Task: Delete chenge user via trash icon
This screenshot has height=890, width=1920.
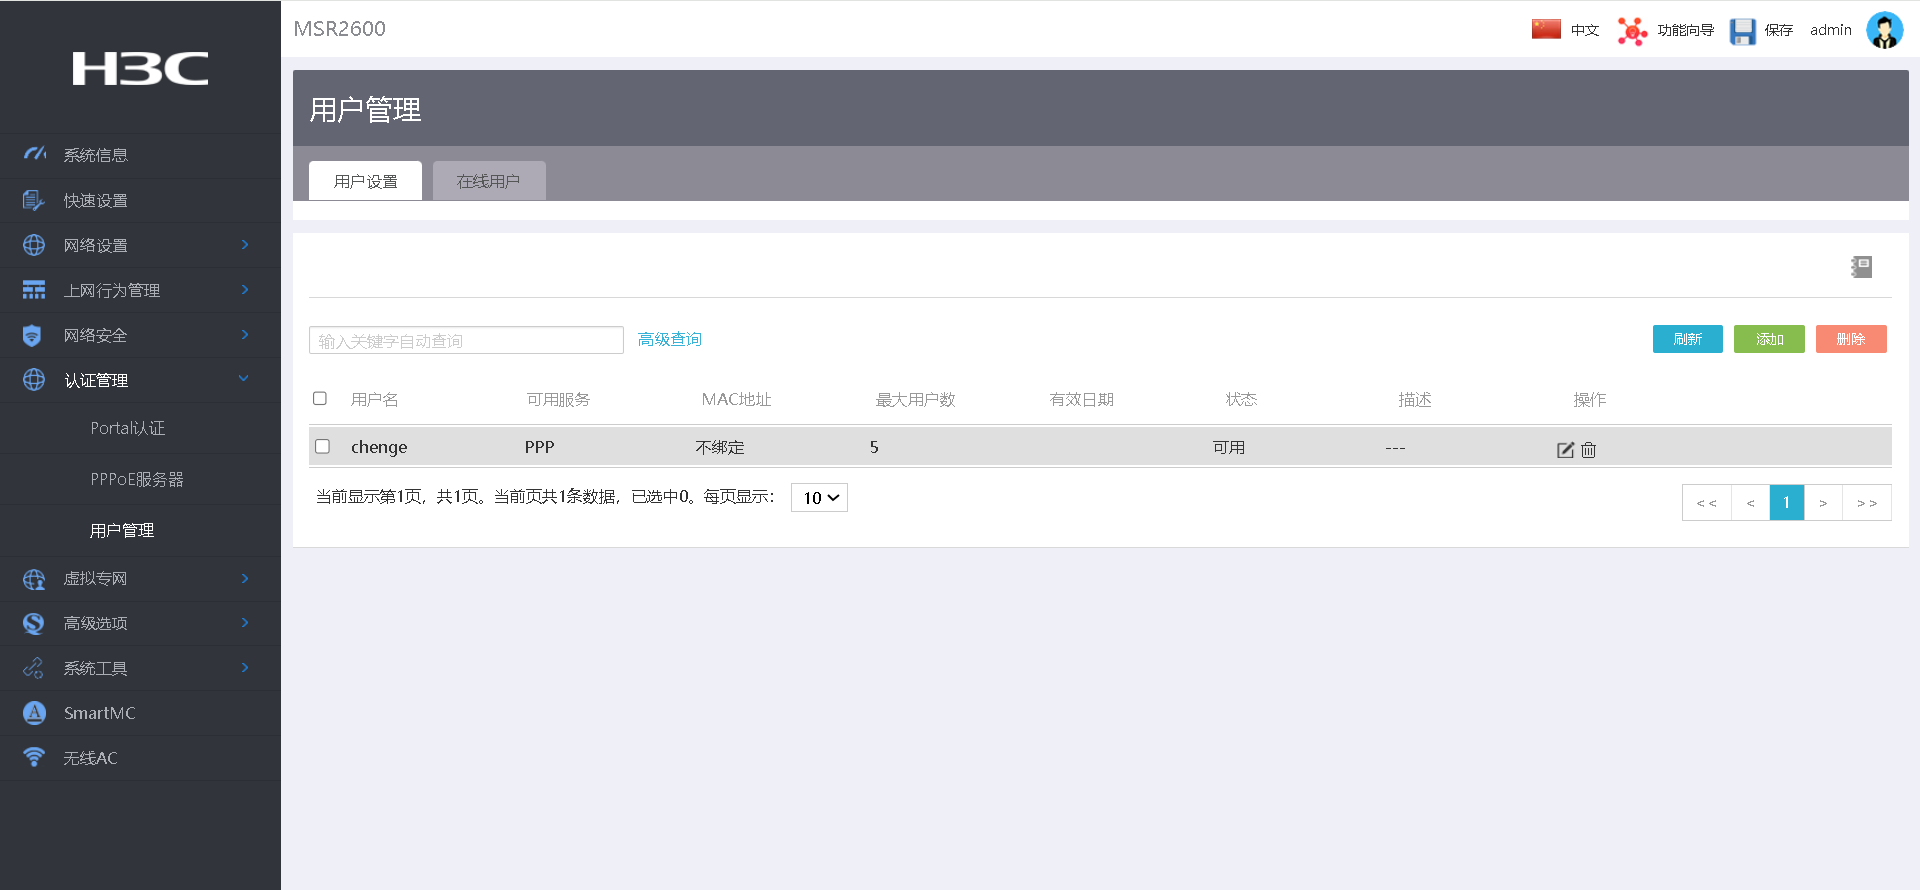Action: click(x=1588, y=450)
